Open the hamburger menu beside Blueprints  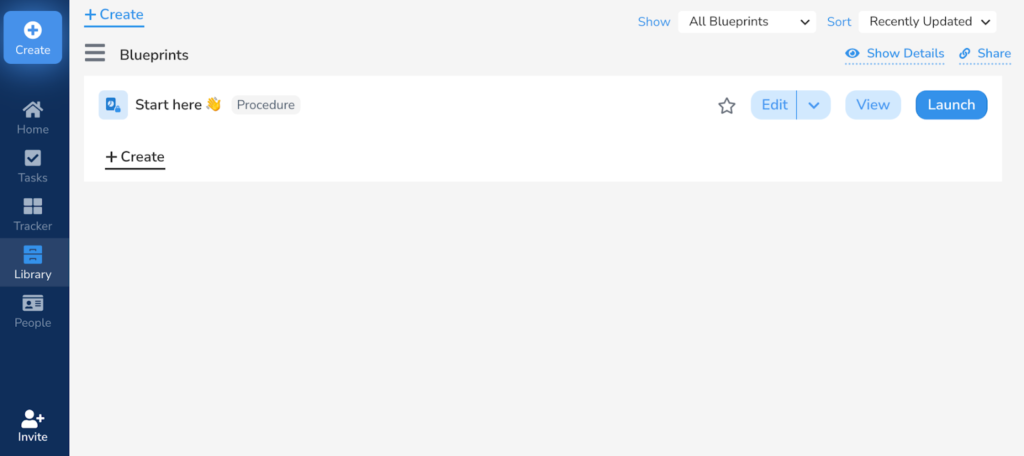(95, 53)
